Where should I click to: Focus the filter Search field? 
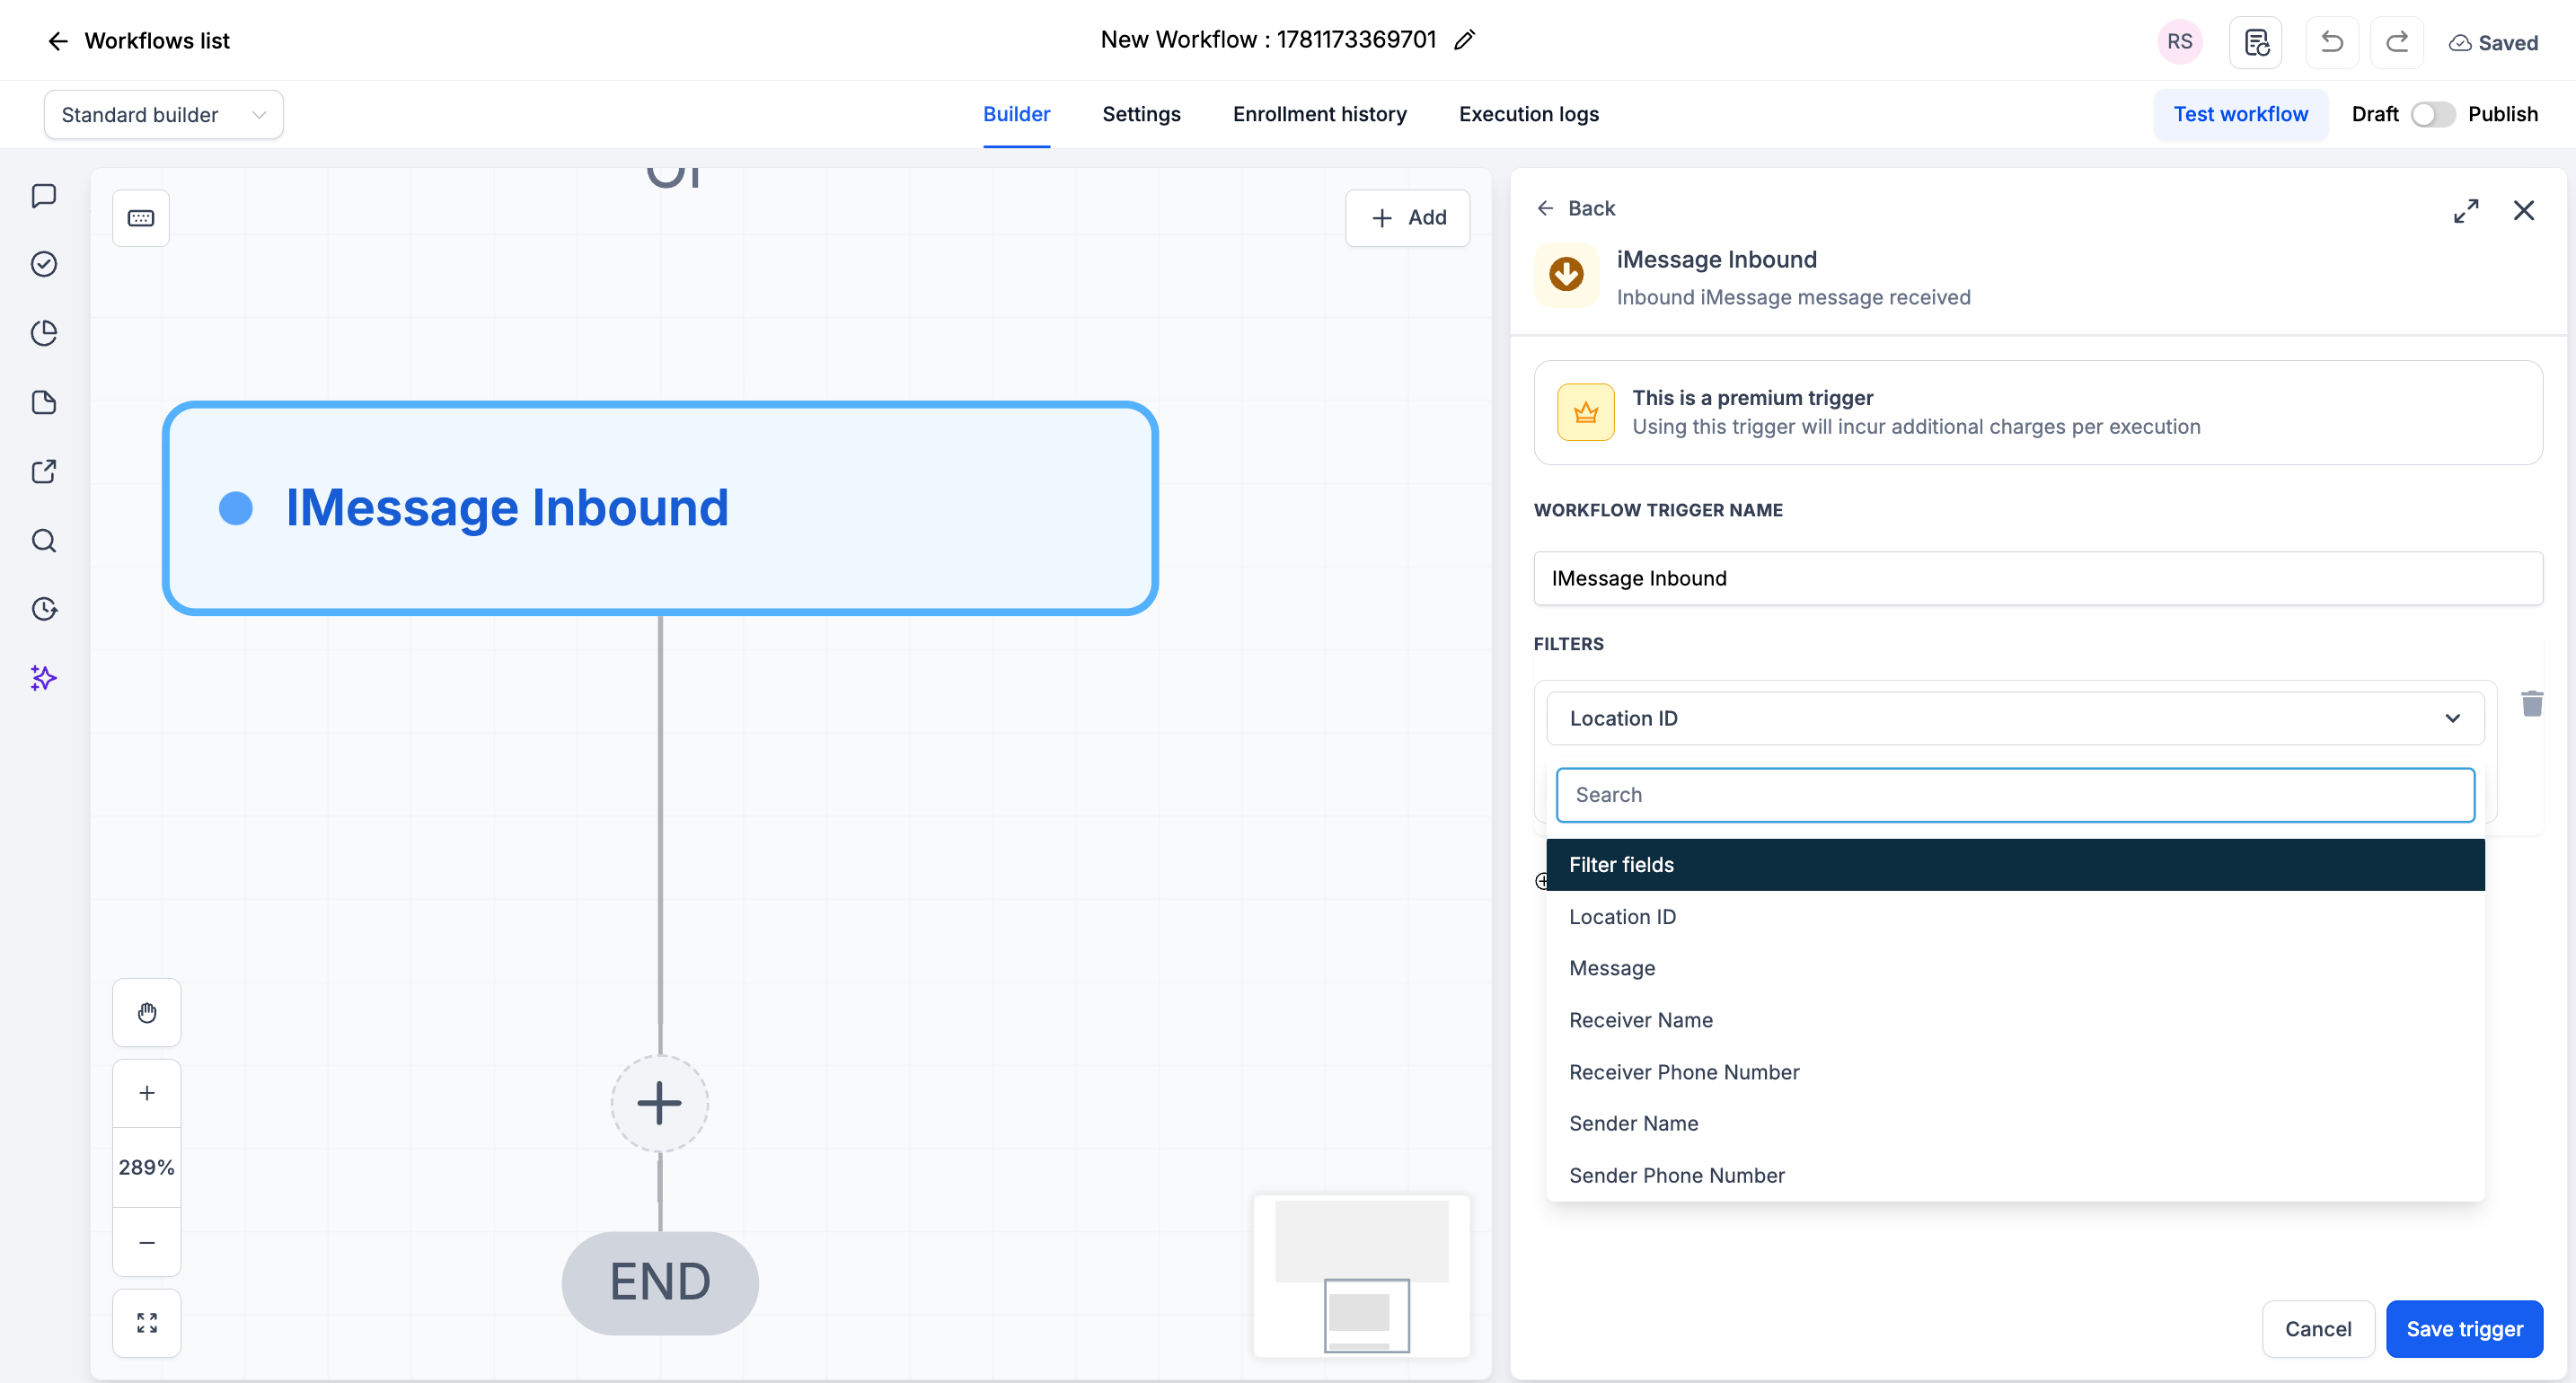tap(2015, 795)
